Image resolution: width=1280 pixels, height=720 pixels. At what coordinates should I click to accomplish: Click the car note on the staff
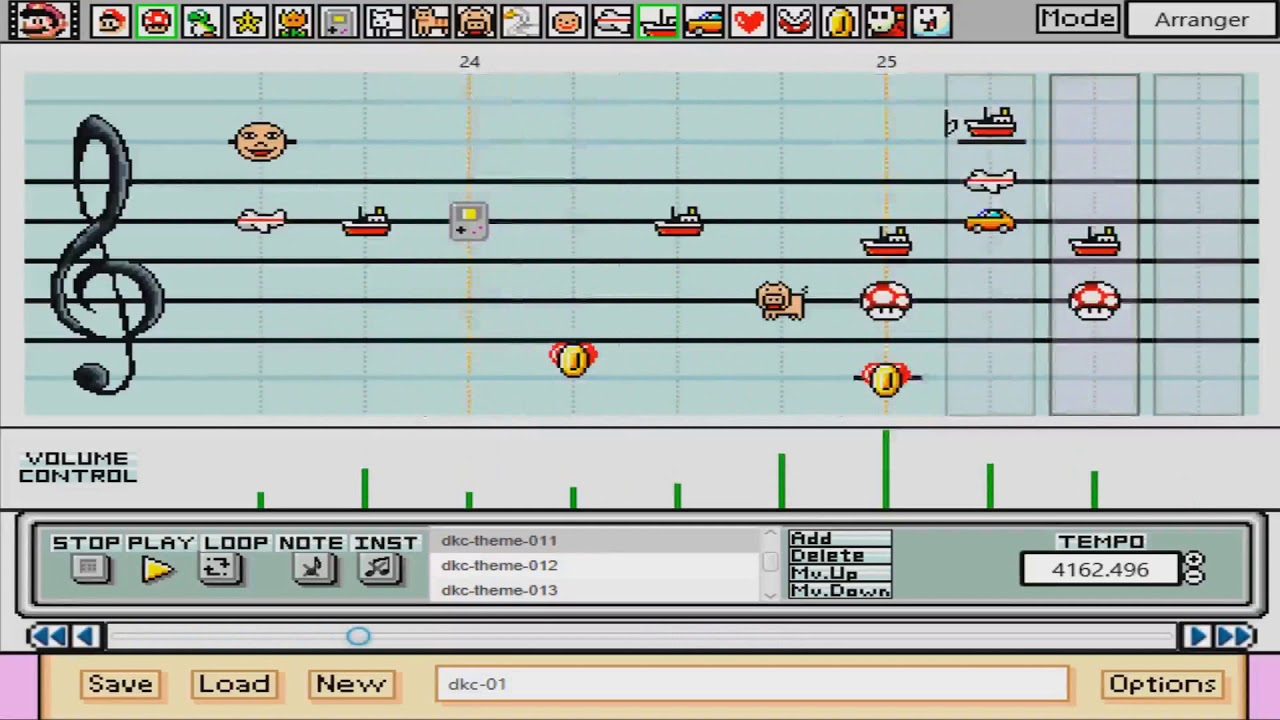coord(990,221)
